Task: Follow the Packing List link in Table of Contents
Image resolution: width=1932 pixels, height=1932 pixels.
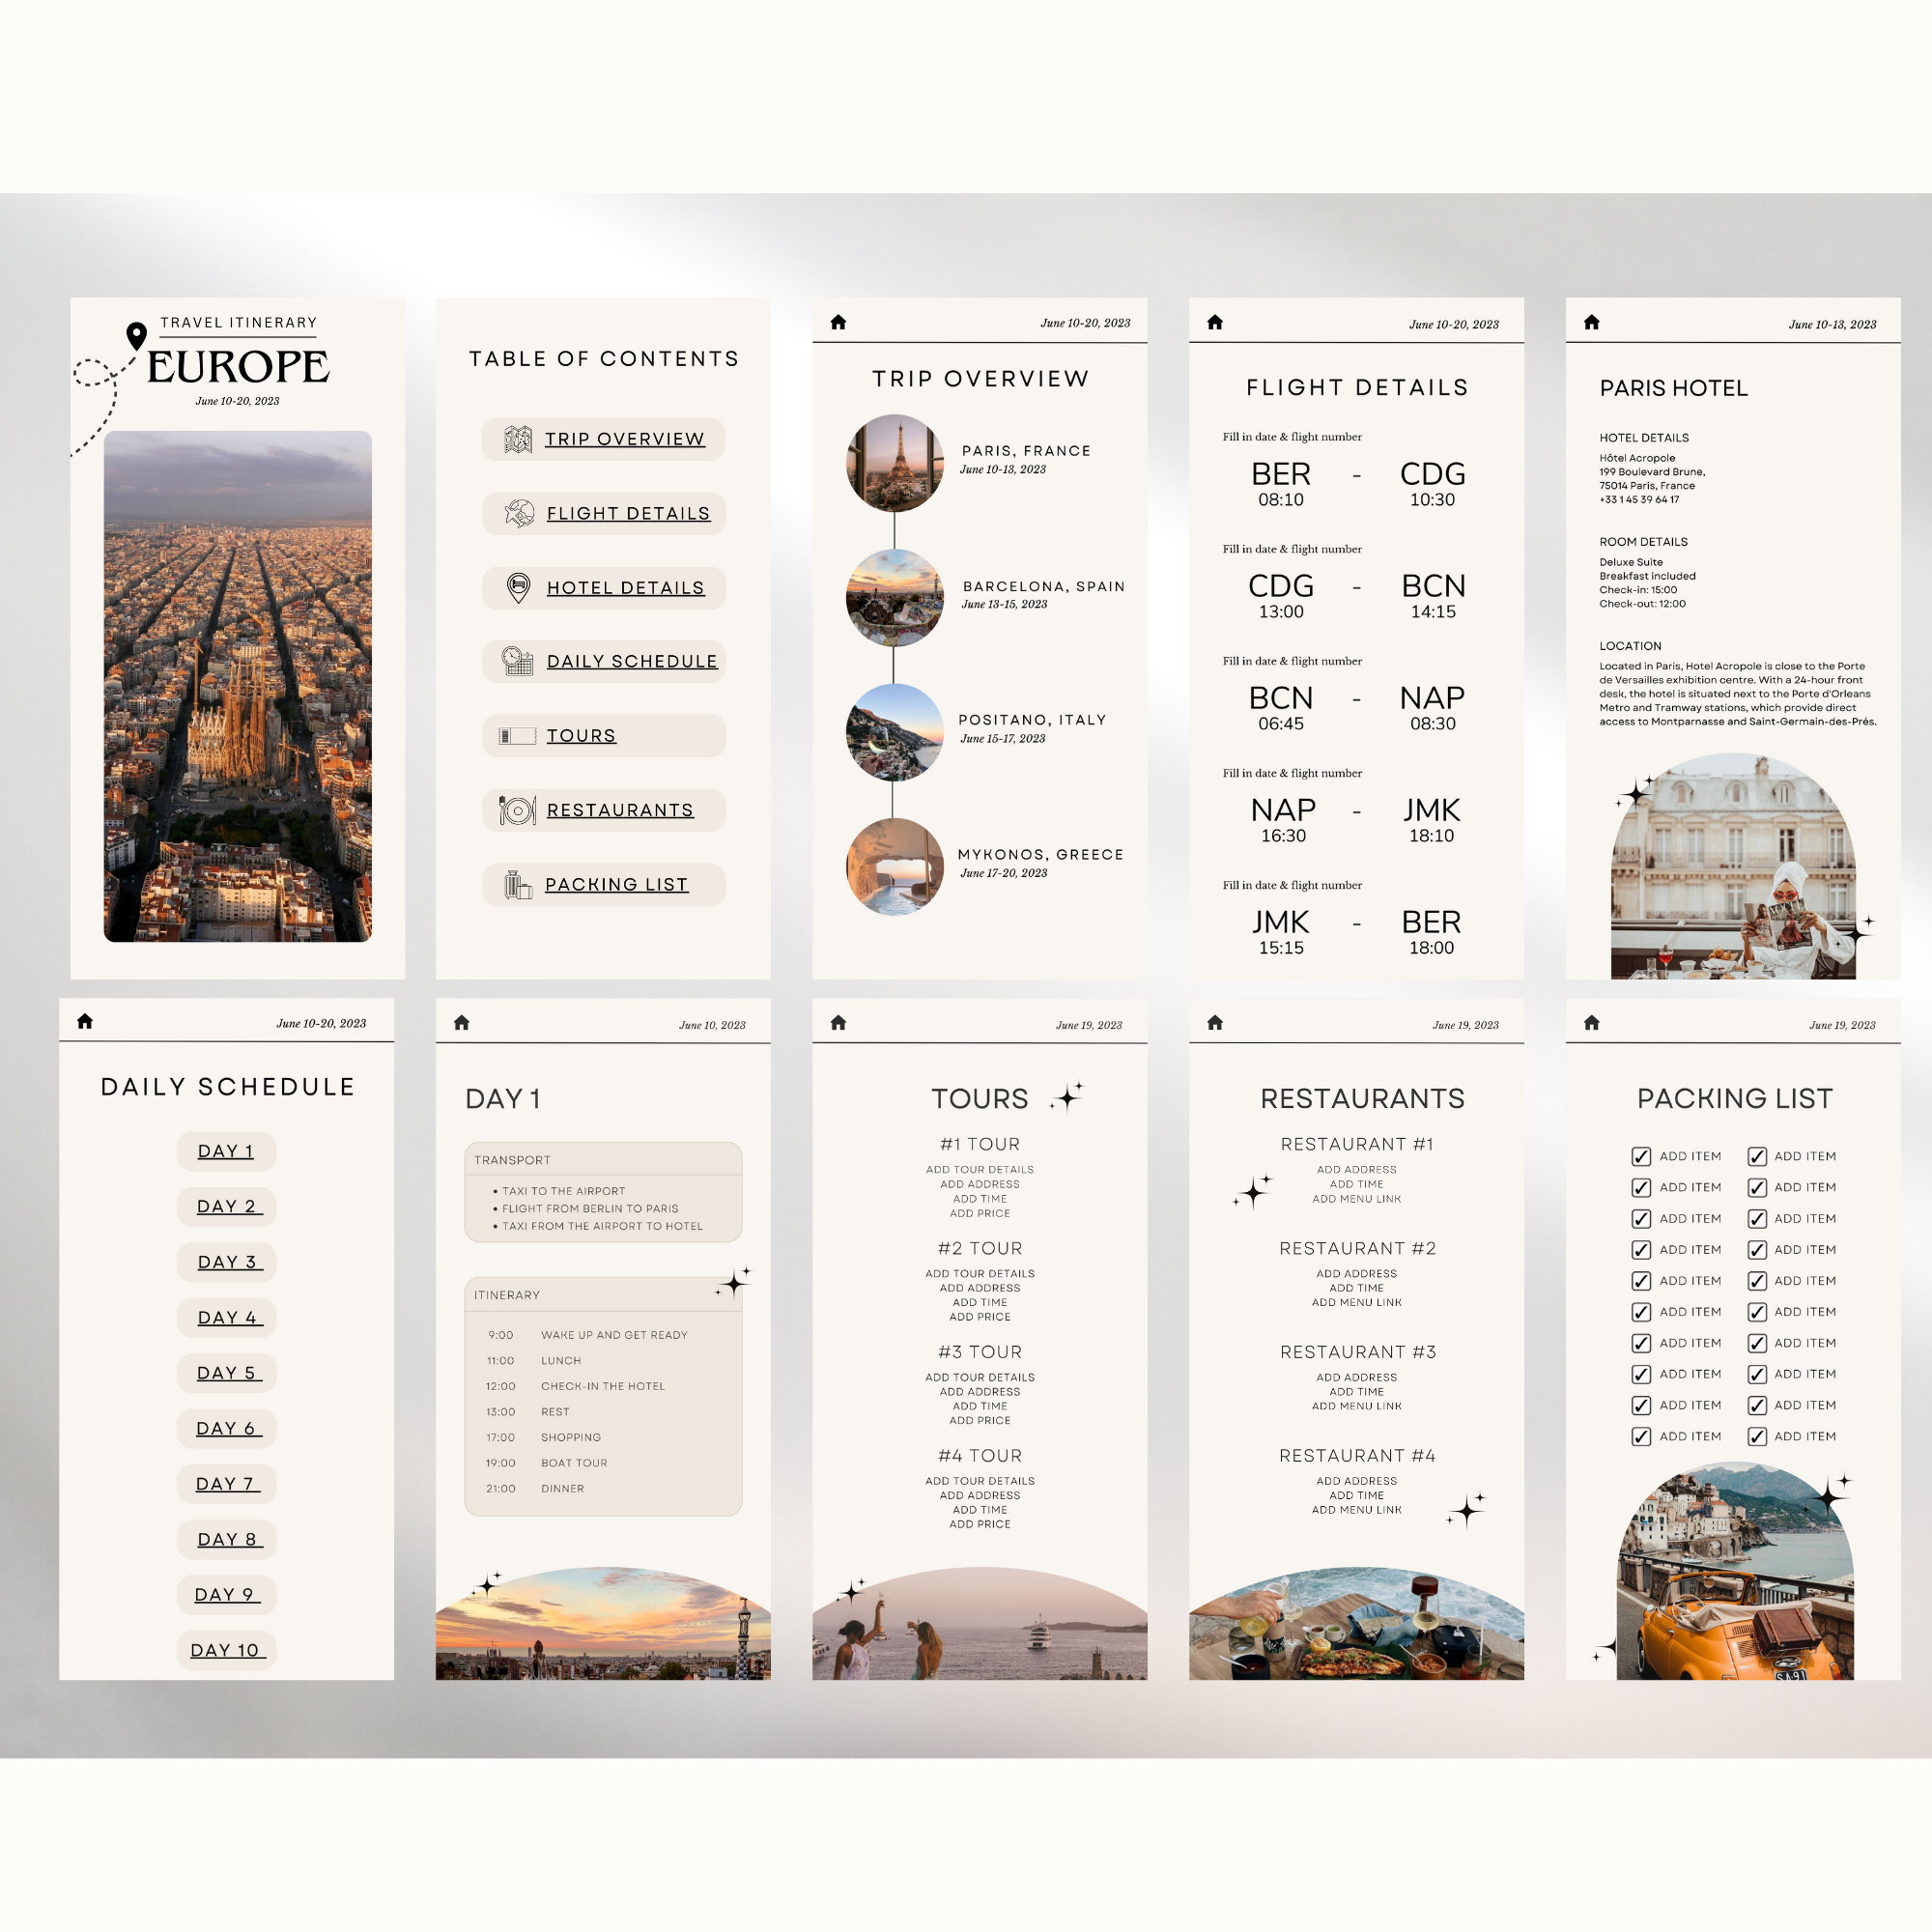Action: [616, 884]
